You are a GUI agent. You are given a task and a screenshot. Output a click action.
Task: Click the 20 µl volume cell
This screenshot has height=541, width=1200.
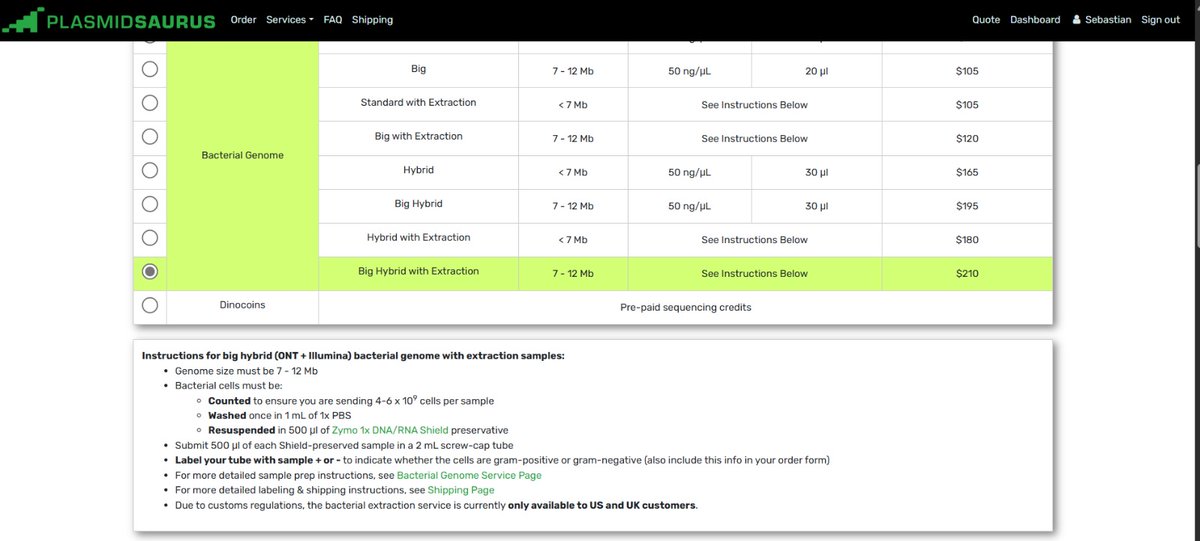(816, 70)
